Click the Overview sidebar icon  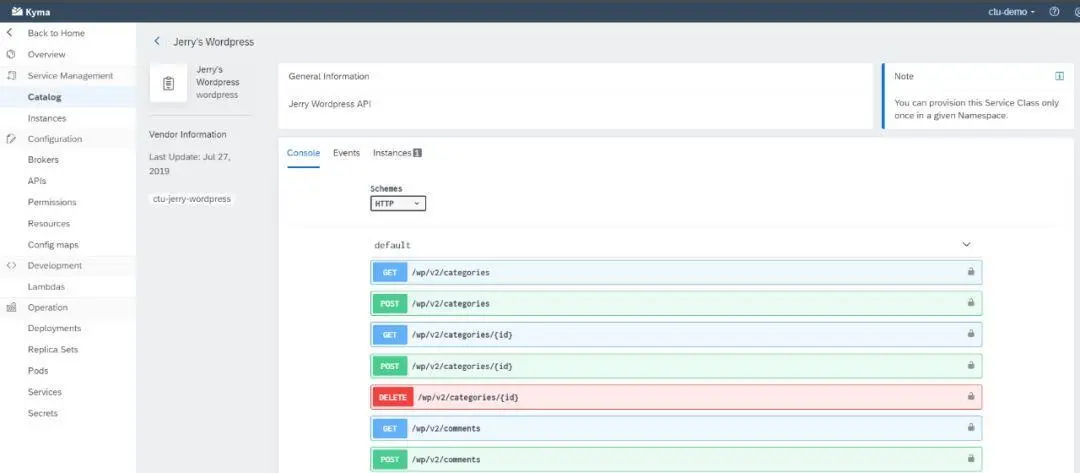click(x=10, y=54)
